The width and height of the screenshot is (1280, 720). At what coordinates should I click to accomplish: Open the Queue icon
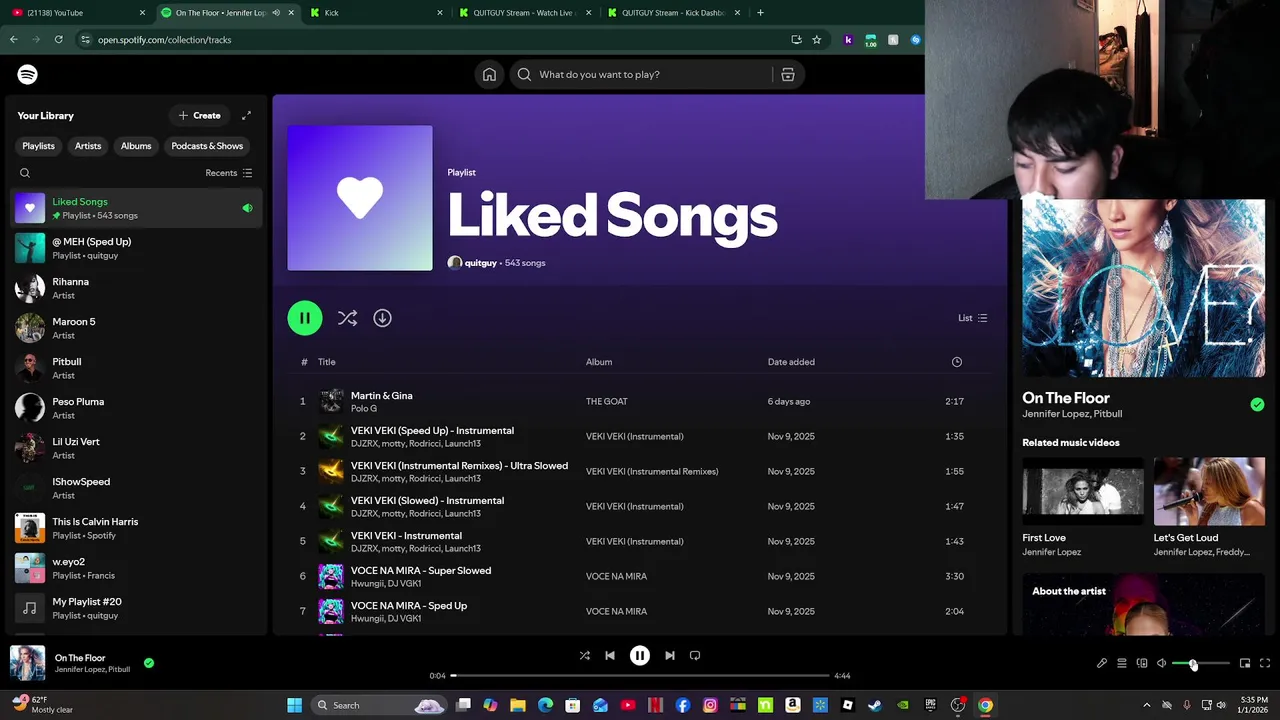1122,663
